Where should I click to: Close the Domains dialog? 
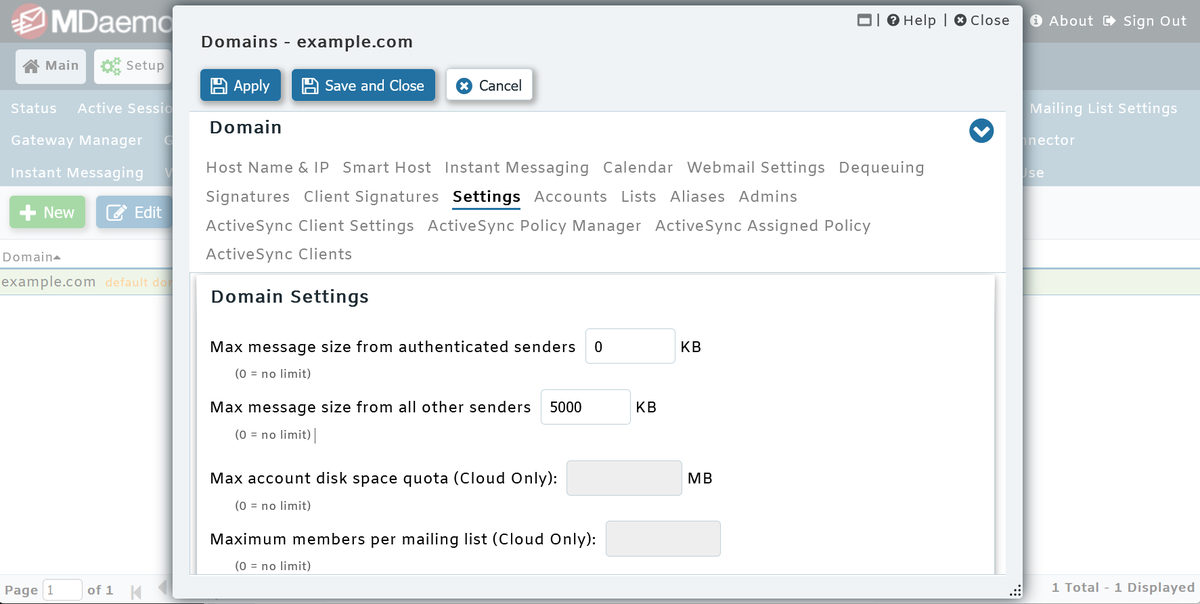(x=982, y=20)
